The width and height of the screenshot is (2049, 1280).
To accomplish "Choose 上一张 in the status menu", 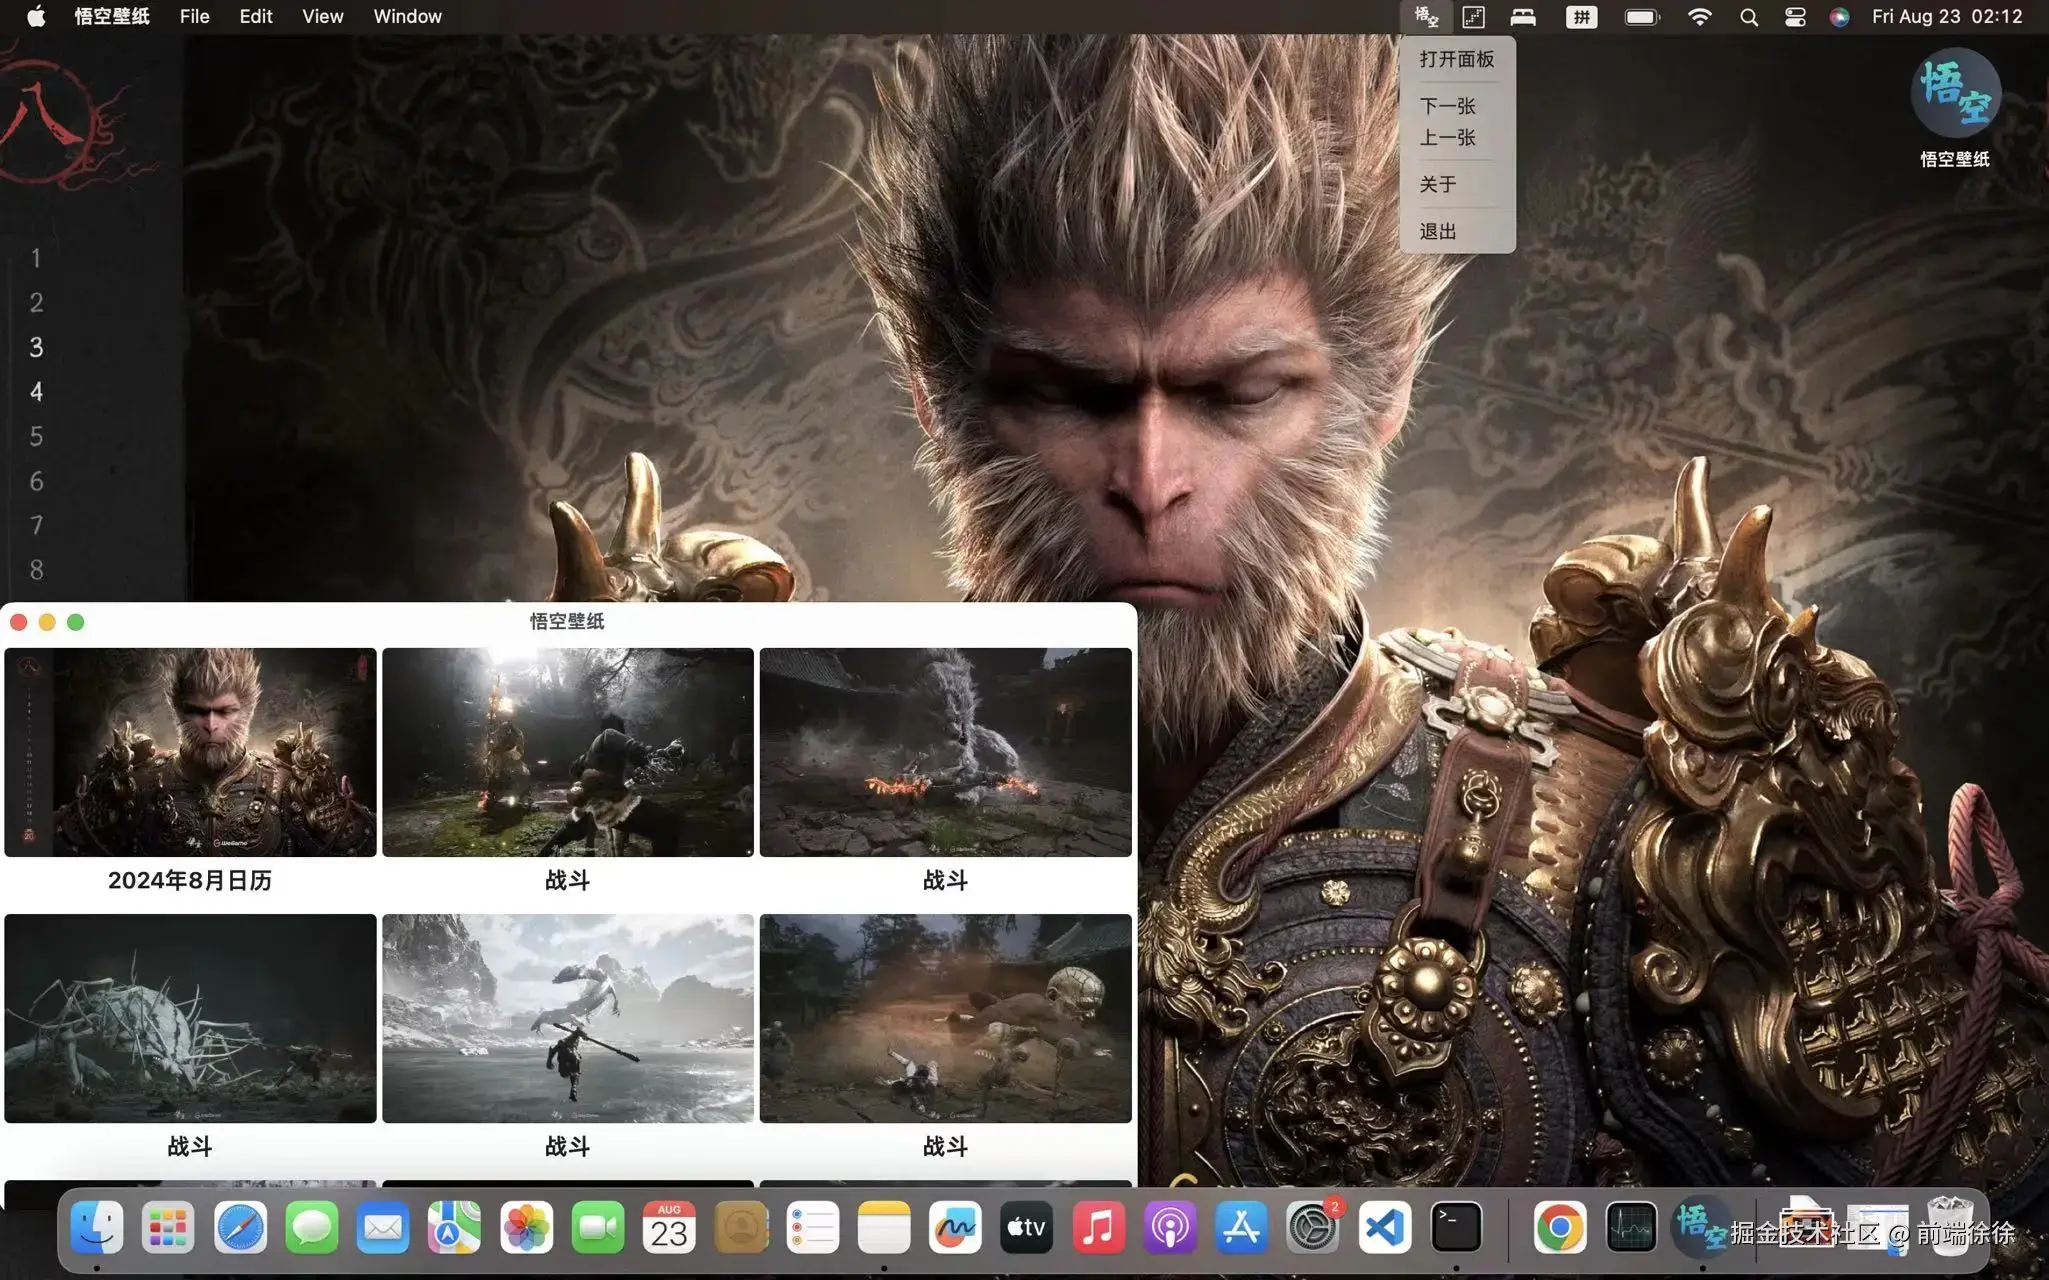I will [x=1447, y=138].
